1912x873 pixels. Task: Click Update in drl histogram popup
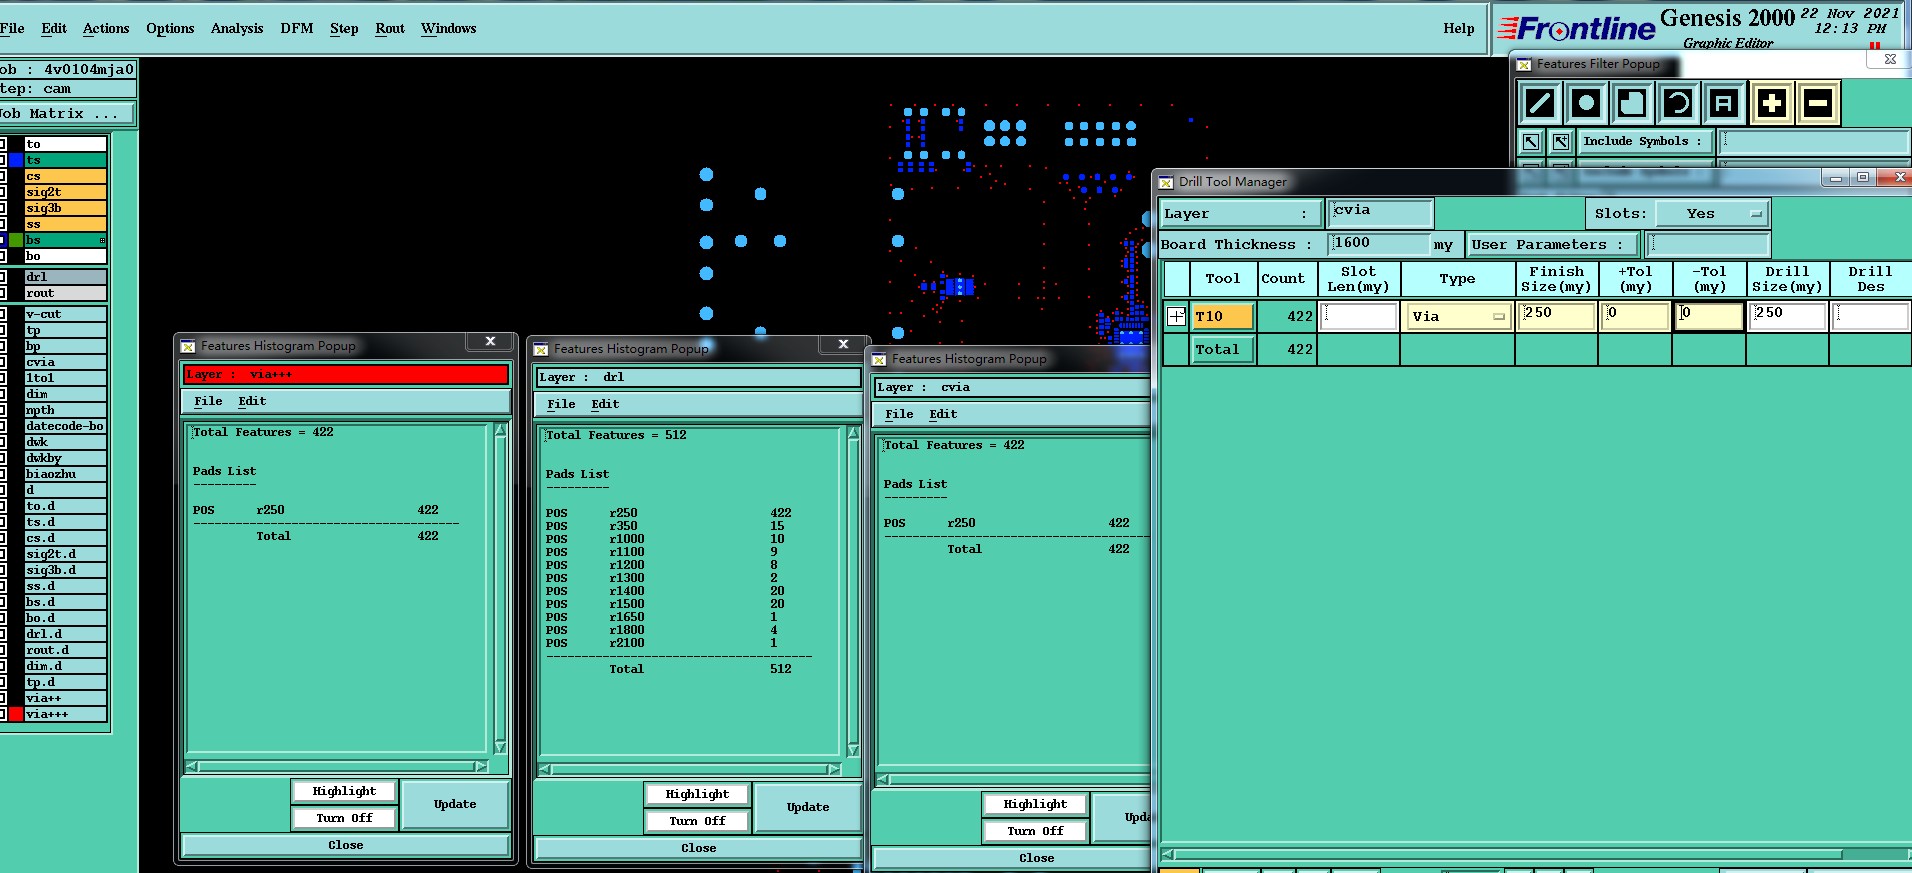(x=808, y=807)
